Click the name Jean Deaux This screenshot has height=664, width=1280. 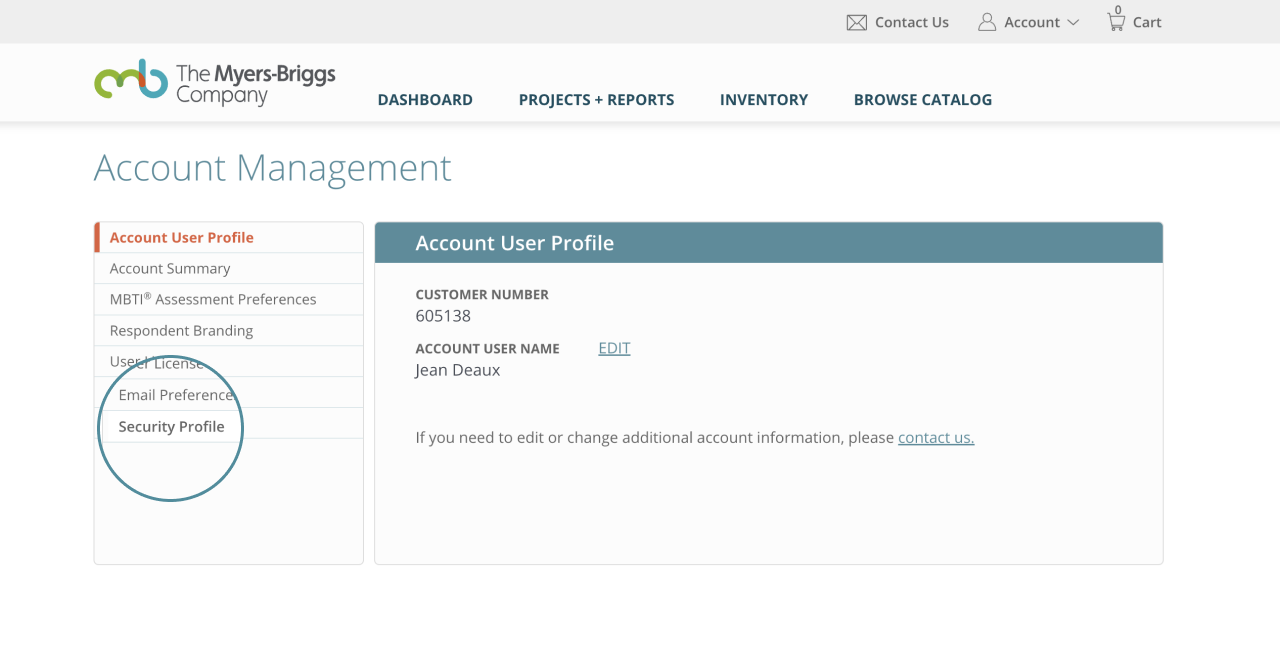458,370
